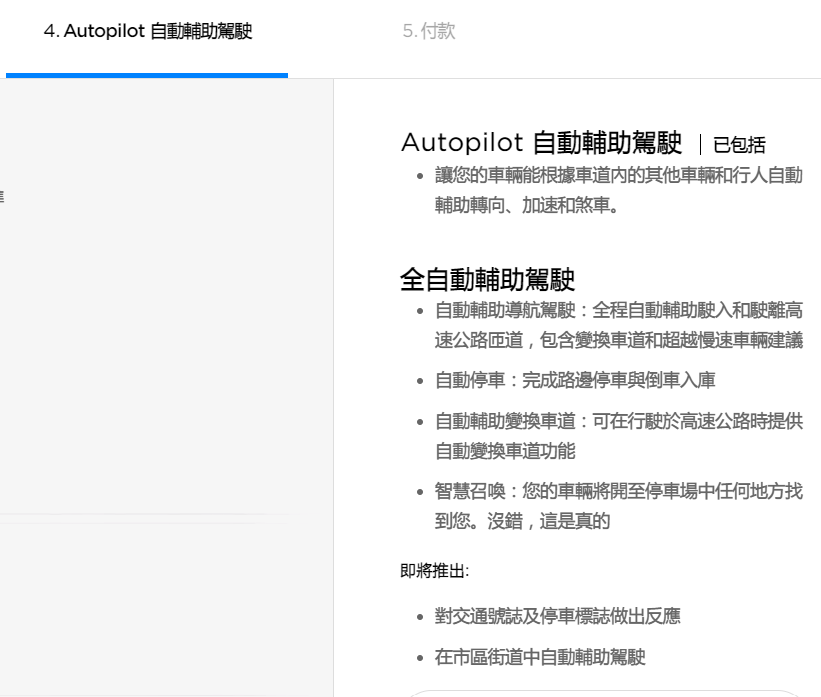Click the 自動輔助導航駕駛 bullet item
Screen dimensions: 821x697
[619, 325]
